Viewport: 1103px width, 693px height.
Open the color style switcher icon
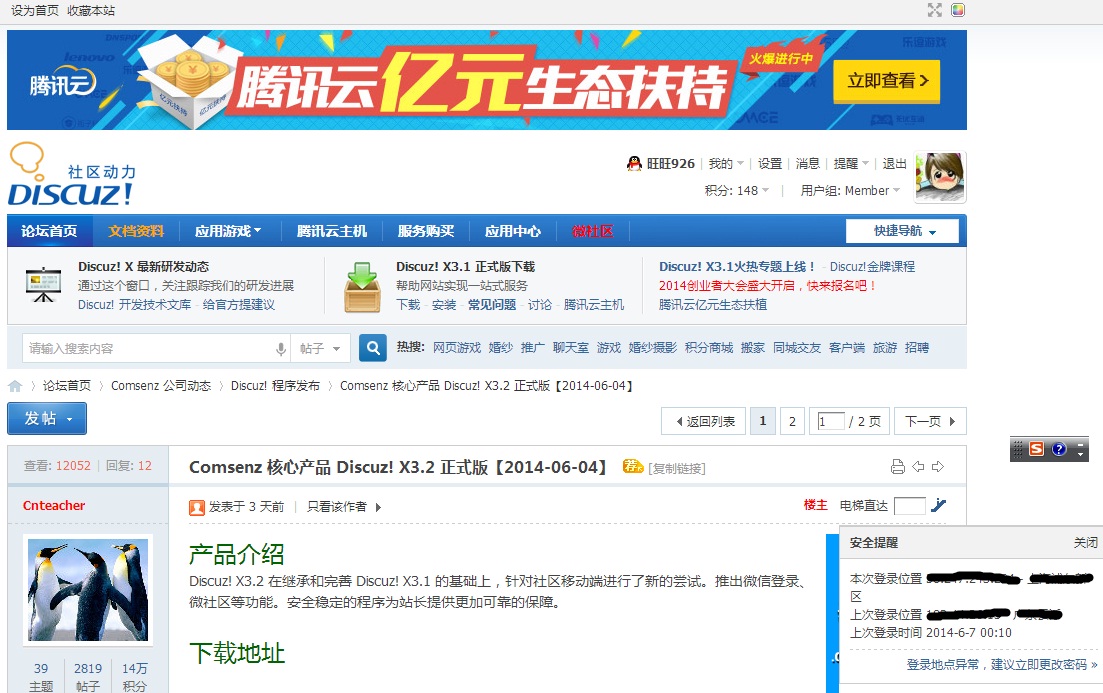click(x=957, y=10)
